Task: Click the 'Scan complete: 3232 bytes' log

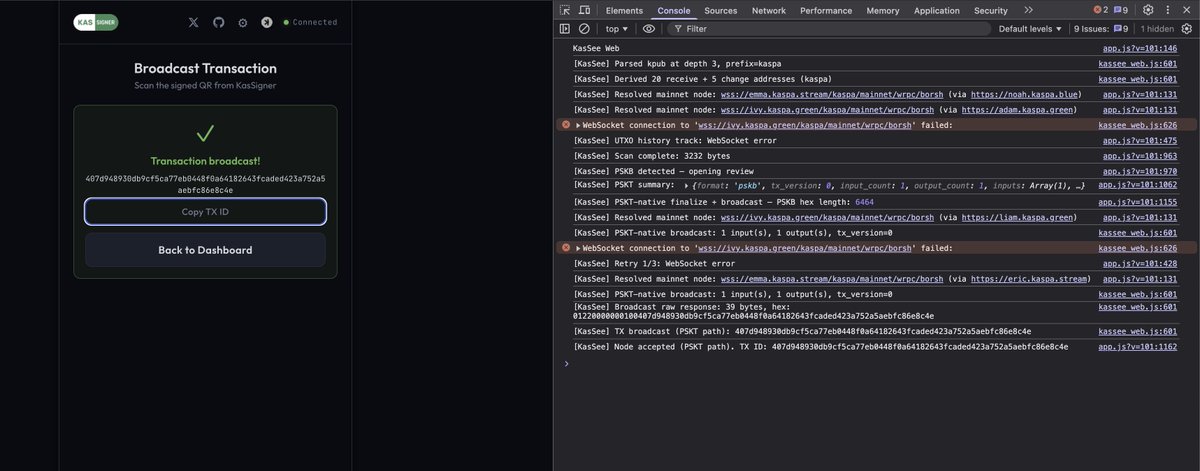Action: pyautogui.click(x=652, y=156)
